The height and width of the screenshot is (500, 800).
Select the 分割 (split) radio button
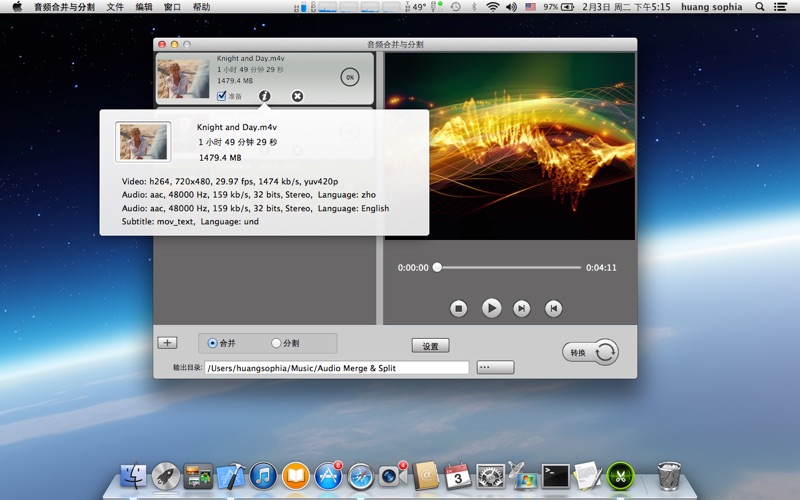pyautogui.click(x=277, y=343)
